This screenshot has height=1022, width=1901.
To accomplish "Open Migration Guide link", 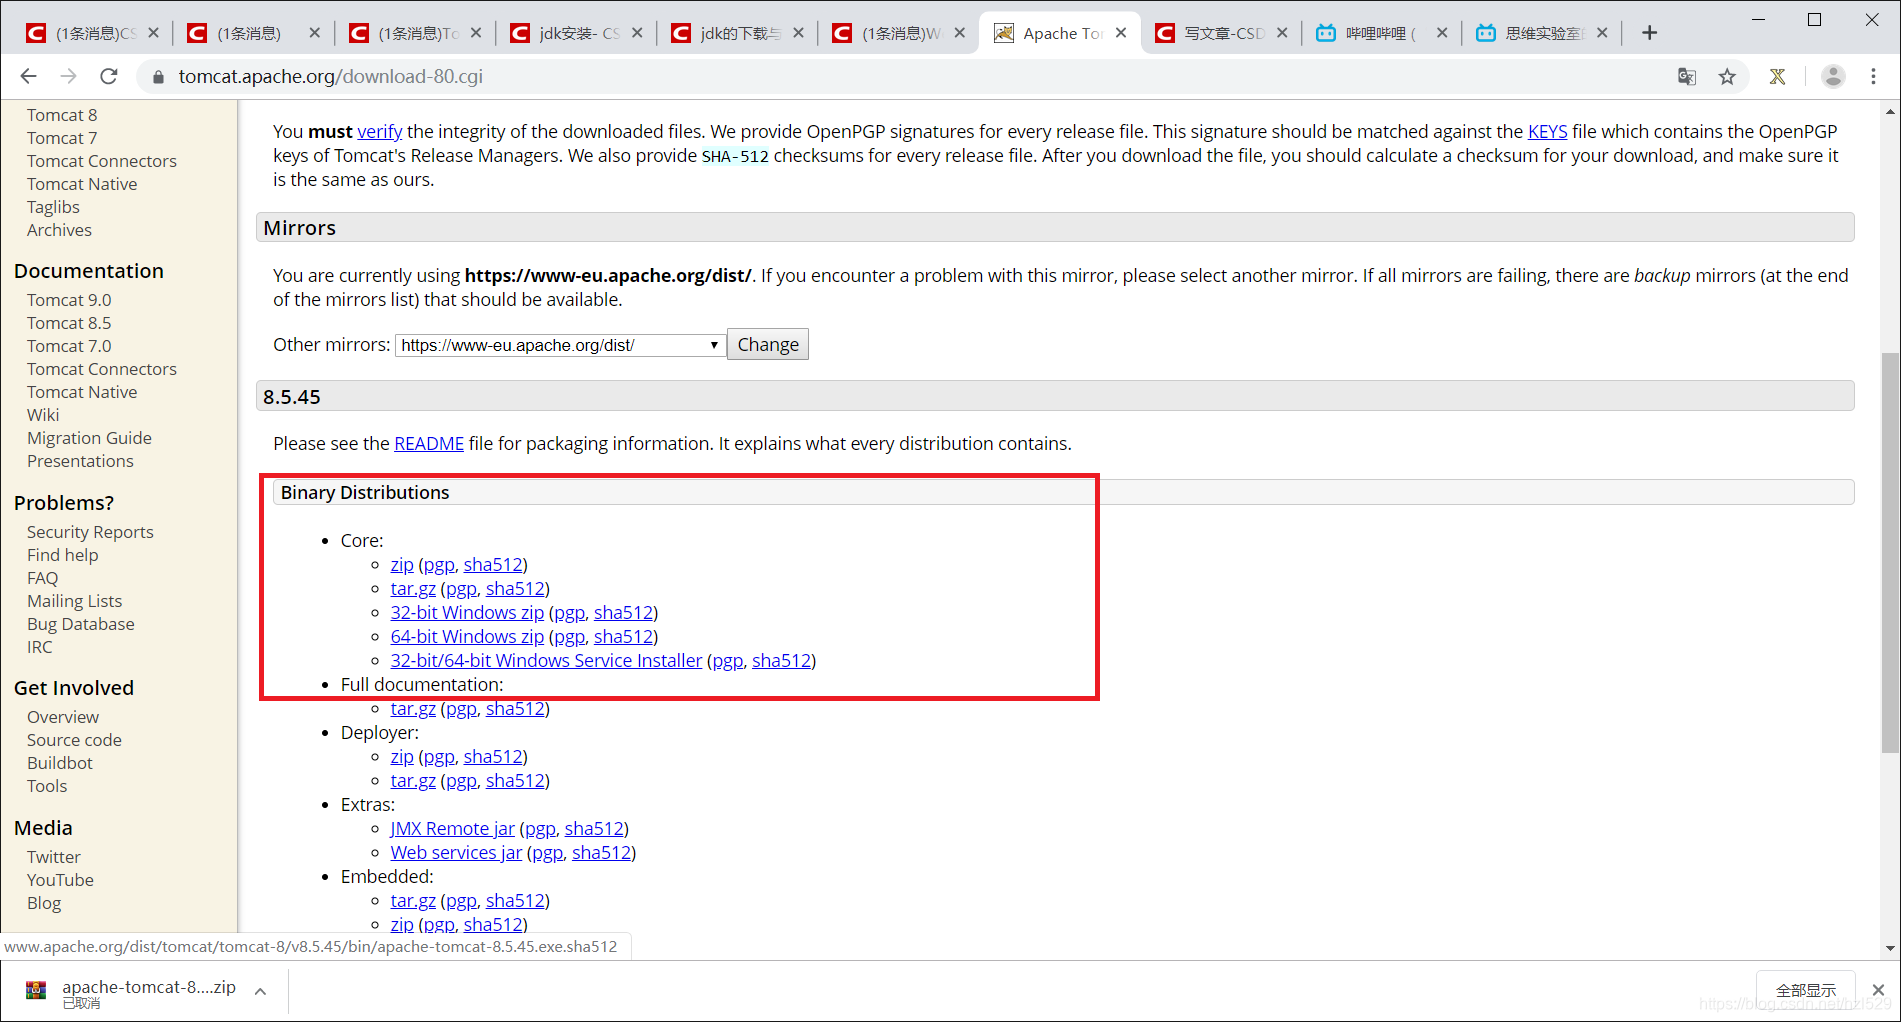I will click(89, 438).
